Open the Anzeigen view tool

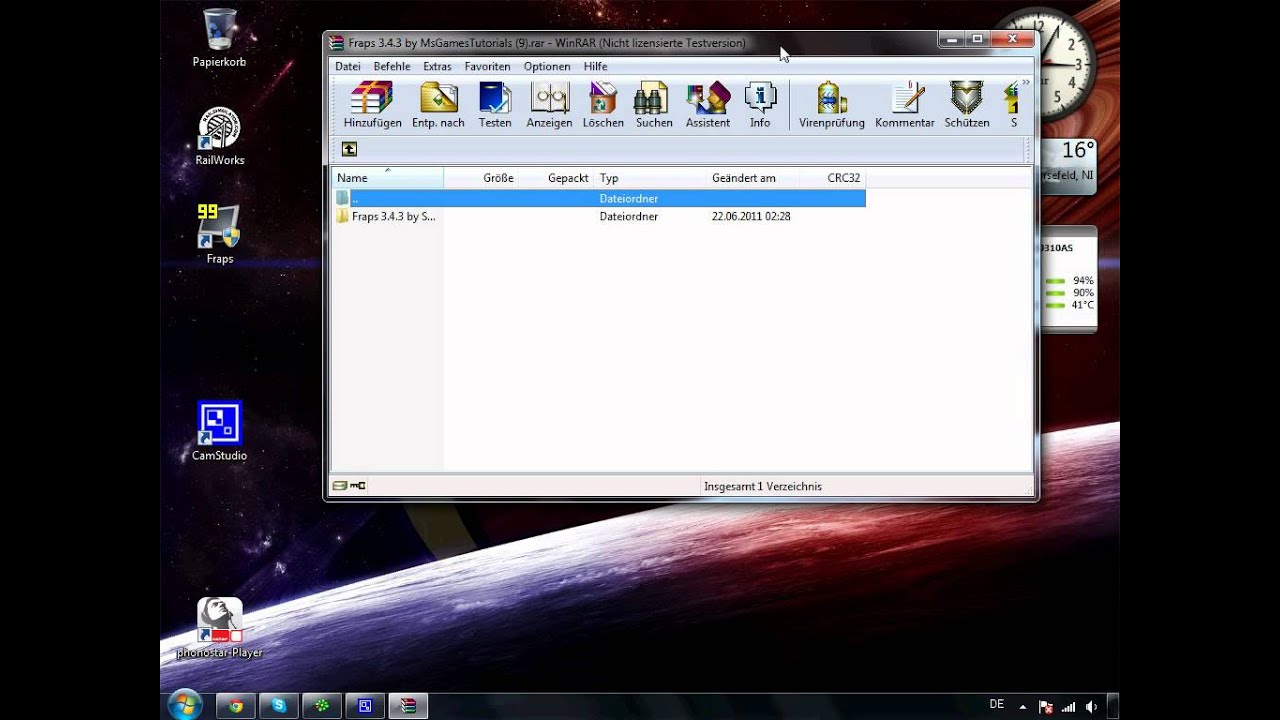pos(549,105)
